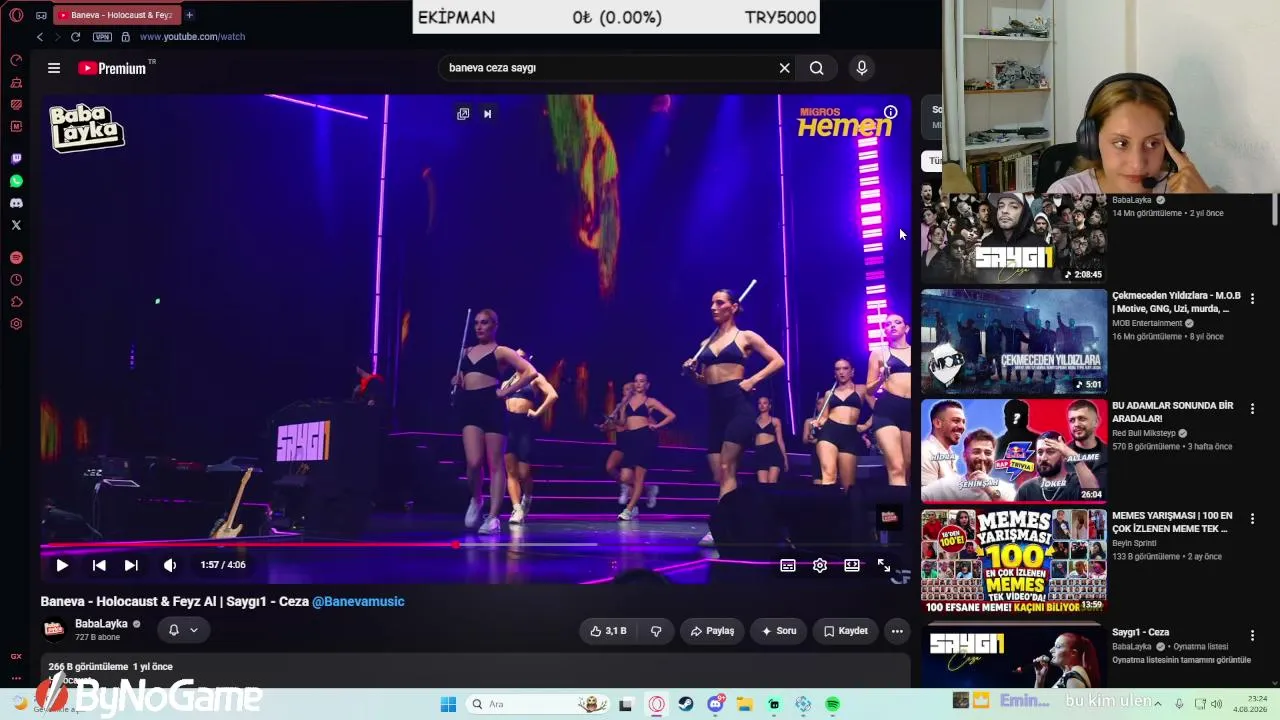Screen dimensions: 1280x720
Task: Open the BabaLayka channel avatar
Action: click(x=54, y=629)
